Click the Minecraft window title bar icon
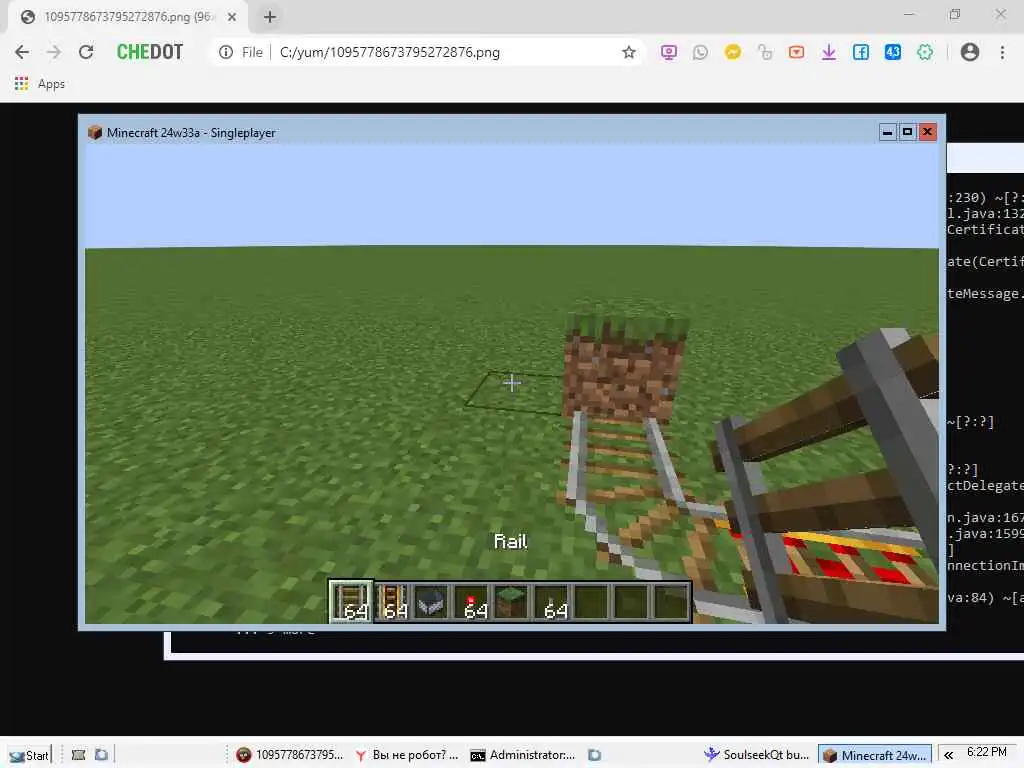 click(x=95, y=133)
